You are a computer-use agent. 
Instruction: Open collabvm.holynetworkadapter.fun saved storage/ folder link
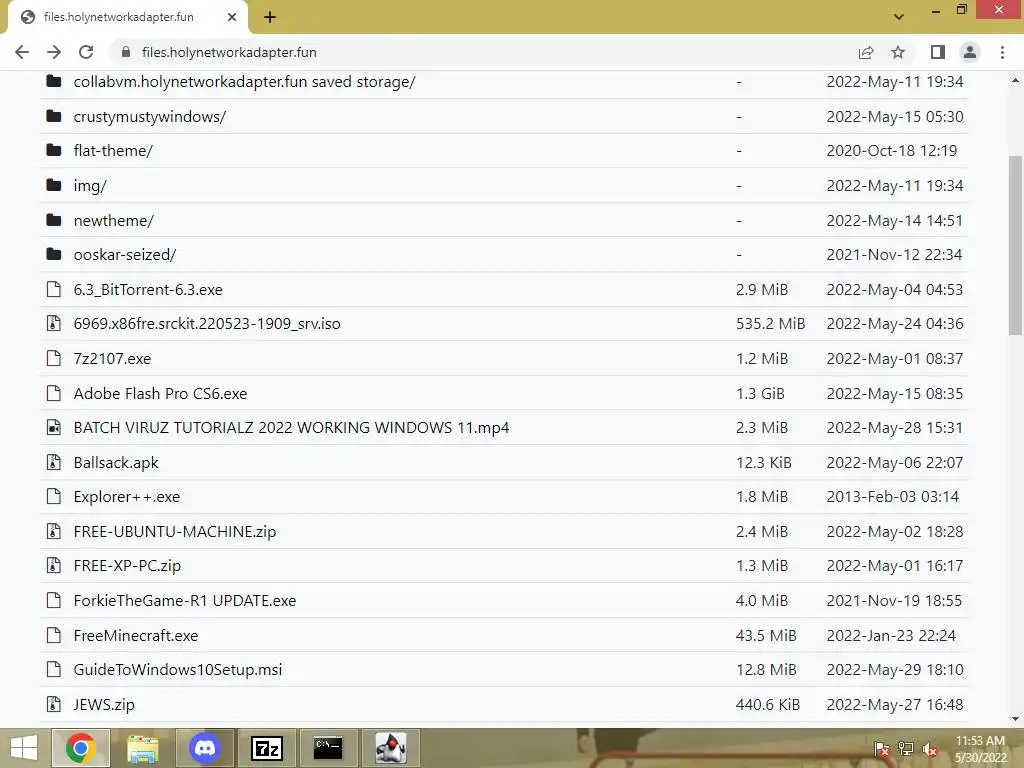(244, 82)
